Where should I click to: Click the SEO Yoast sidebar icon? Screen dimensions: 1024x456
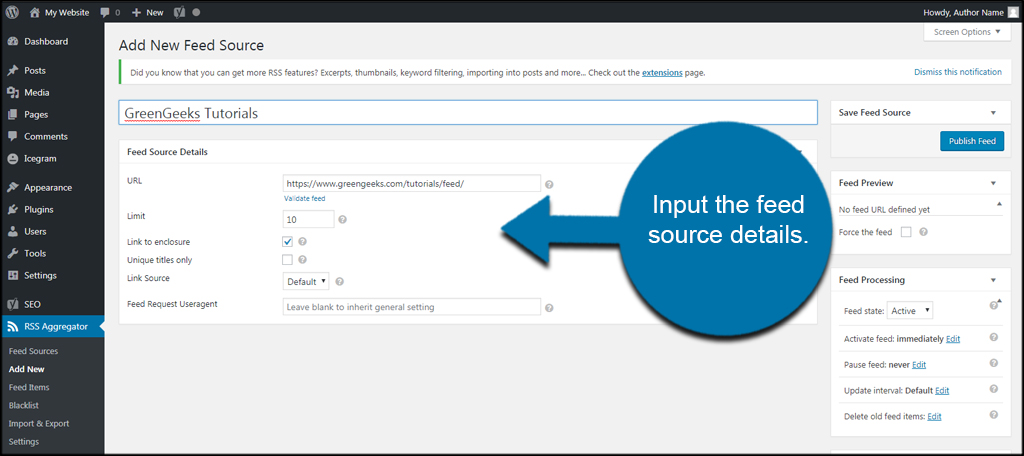click(x=12, y=304)
